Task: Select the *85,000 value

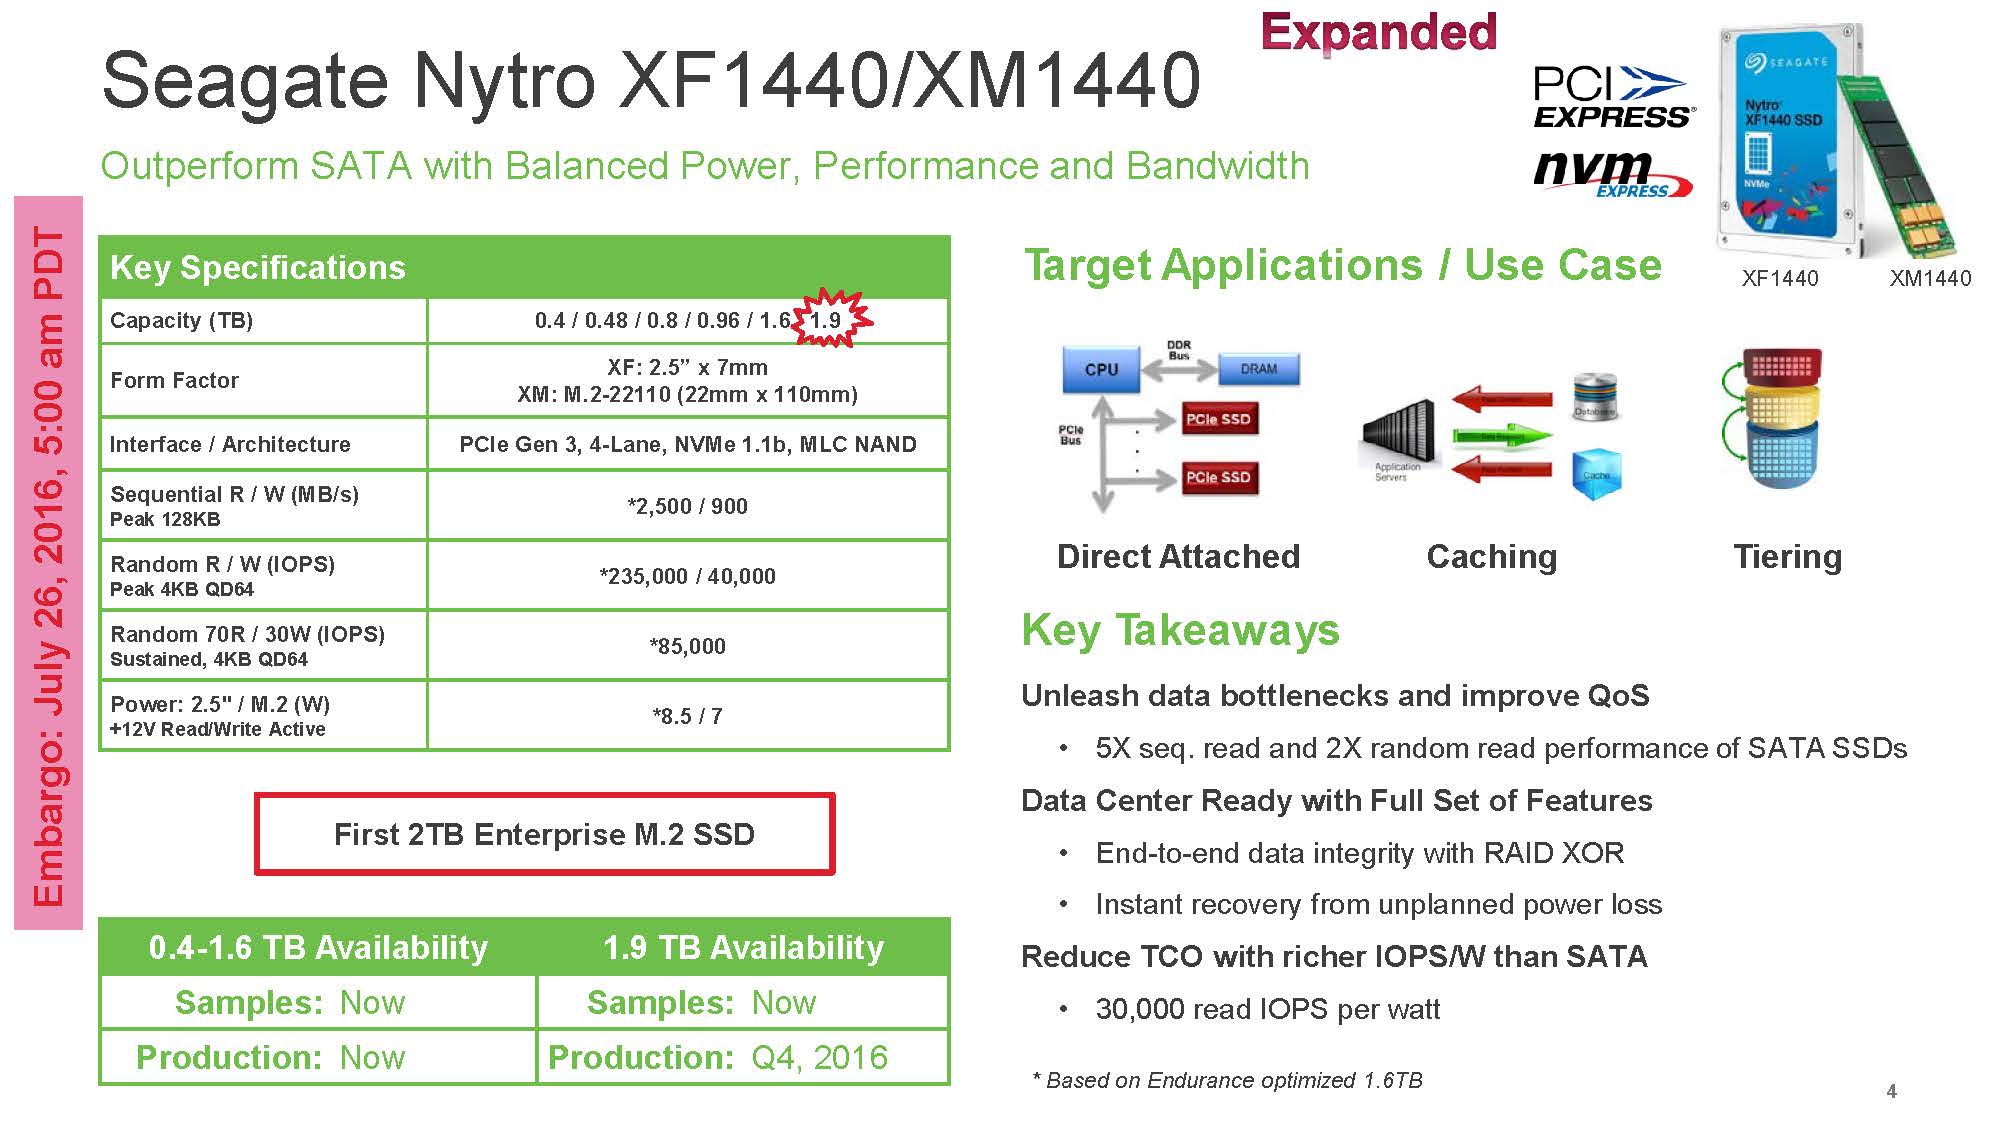Action: [687, 646]
